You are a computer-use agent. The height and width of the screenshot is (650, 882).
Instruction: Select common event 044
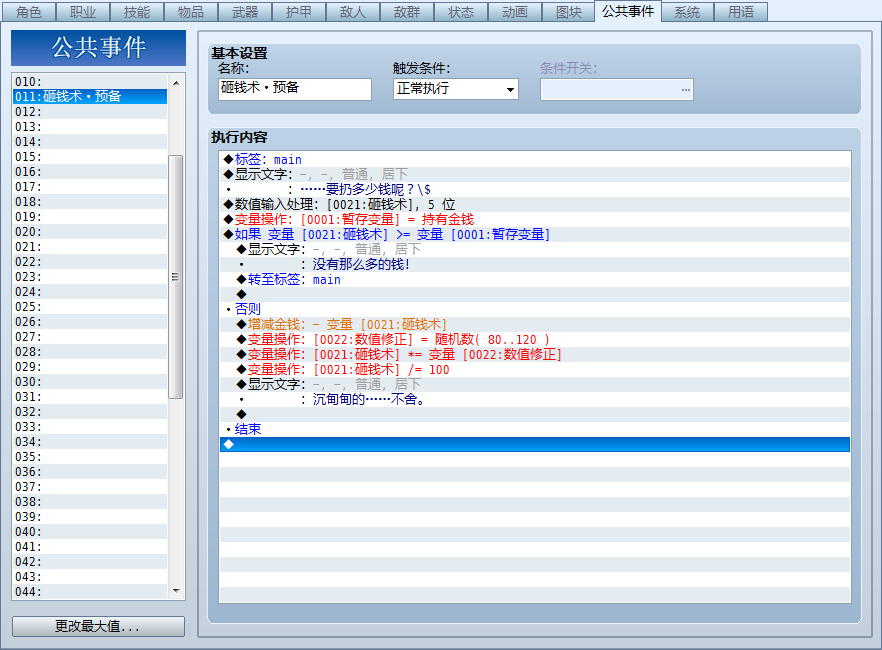click(90, 592)
